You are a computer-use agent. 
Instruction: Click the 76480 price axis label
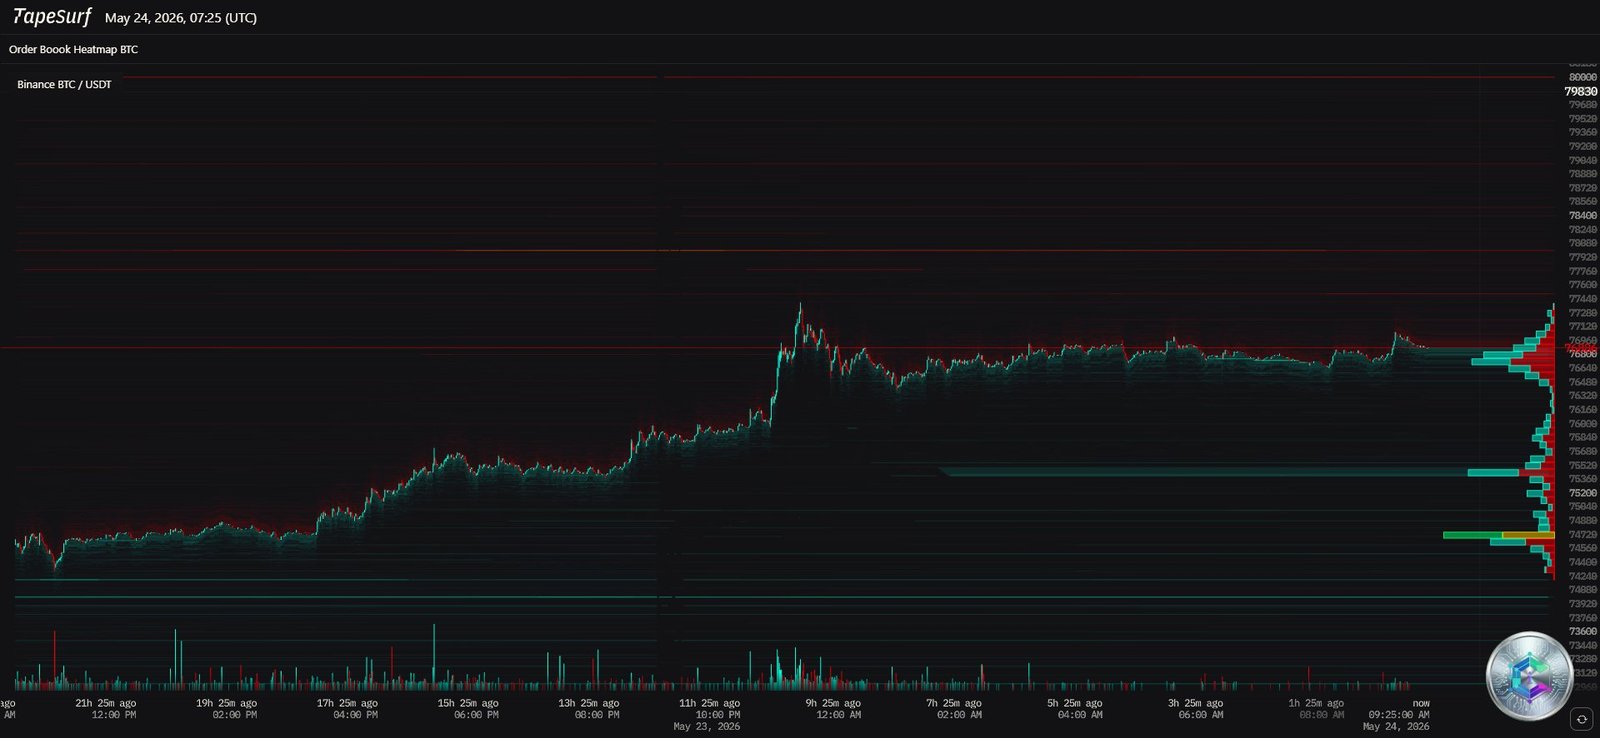pos(1583,382)
